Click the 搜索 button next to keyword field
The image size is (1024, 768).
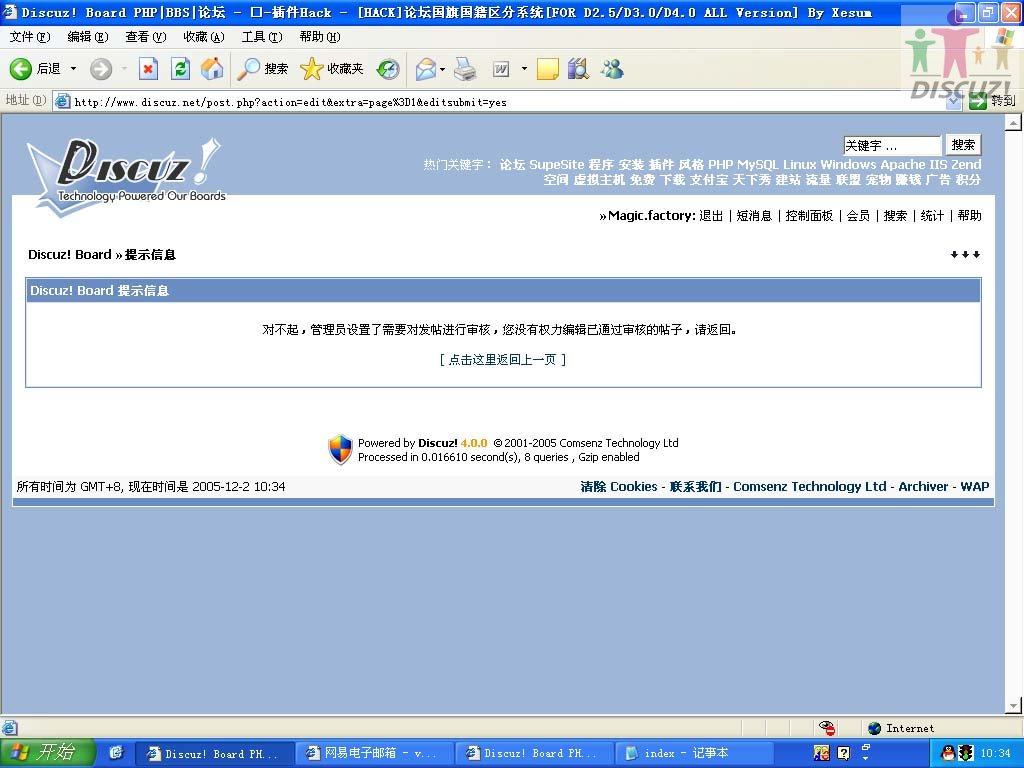coord(963,145)
